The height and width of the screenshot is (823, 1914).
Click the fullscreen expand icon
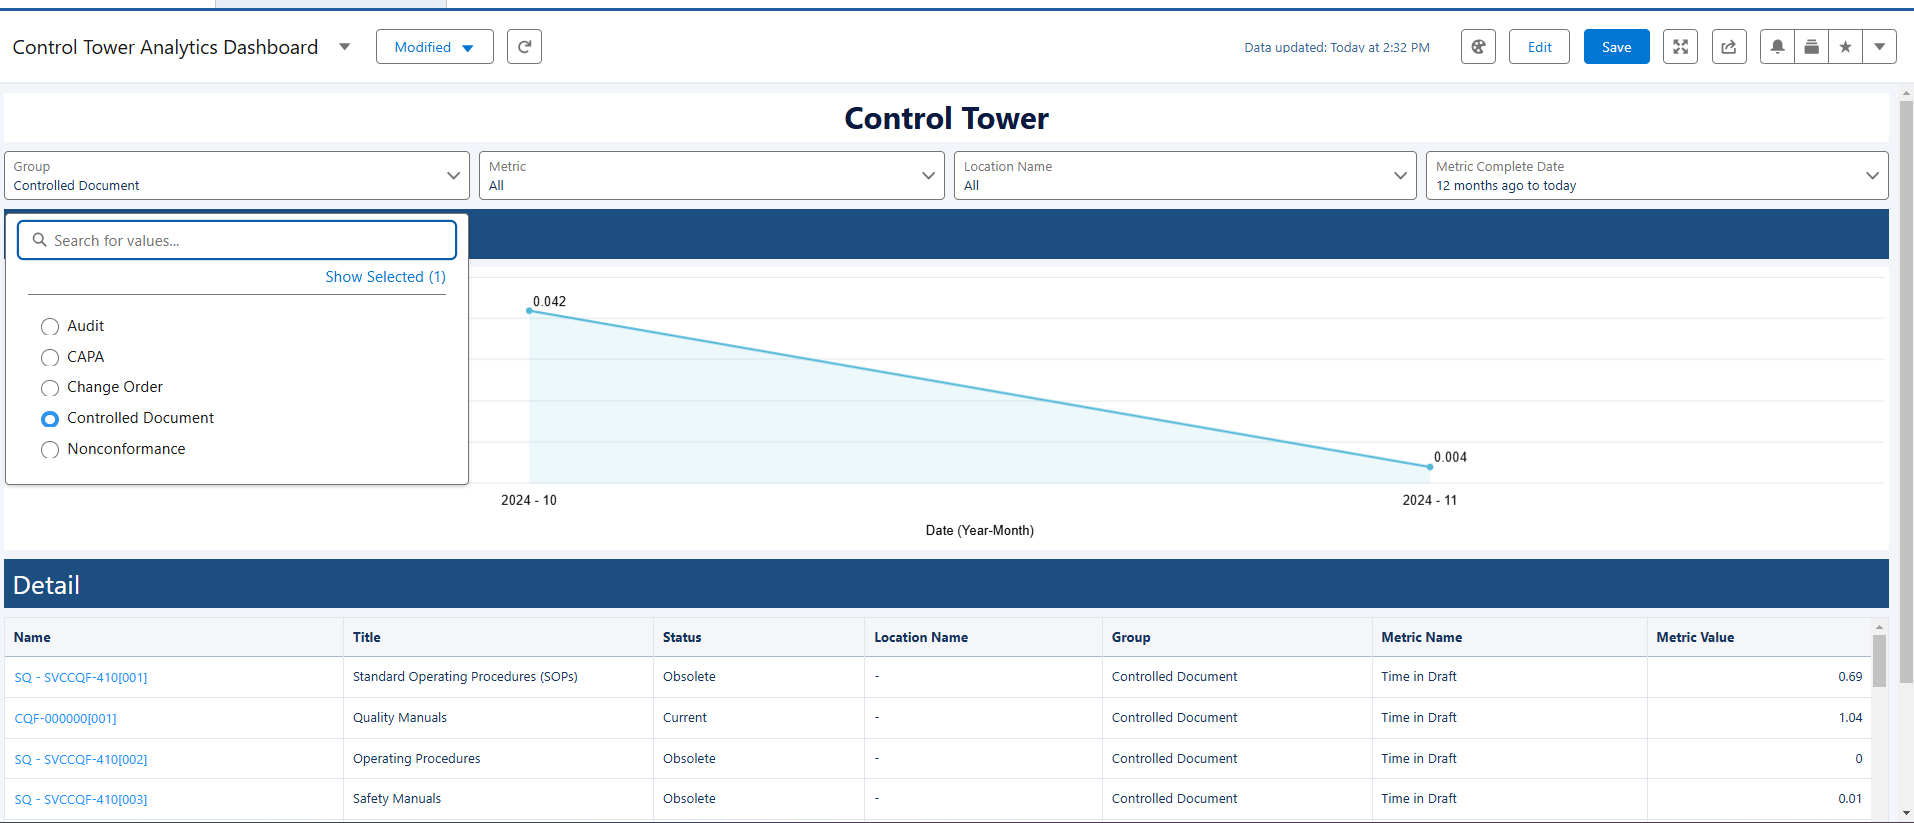[1680, 47]
